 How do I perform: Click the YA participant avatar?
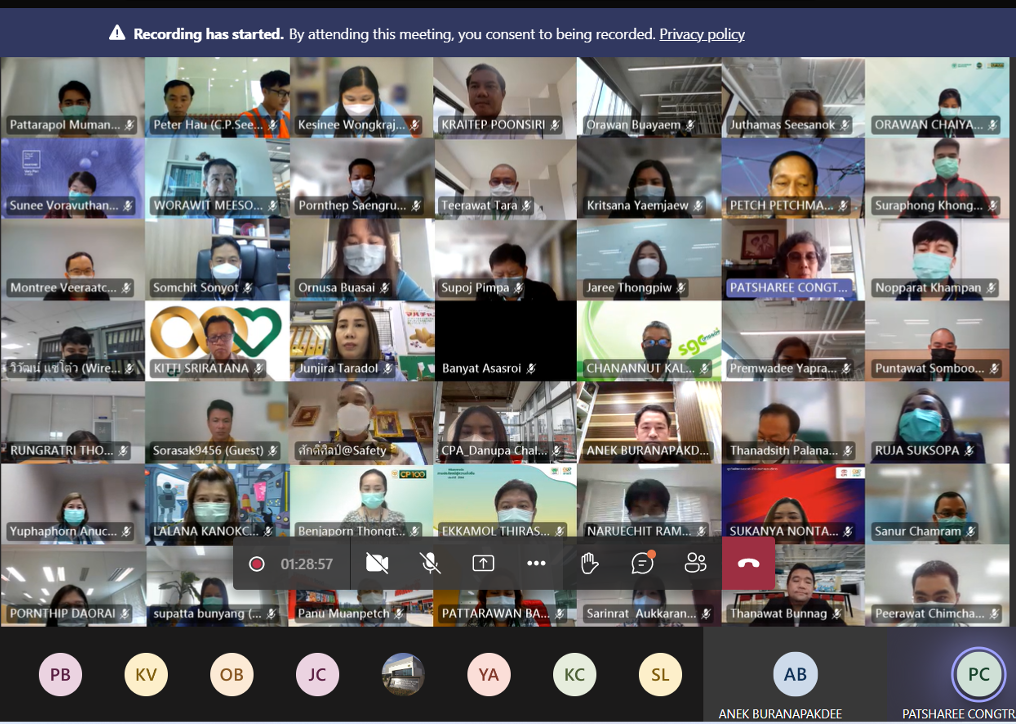click(488, 675)
